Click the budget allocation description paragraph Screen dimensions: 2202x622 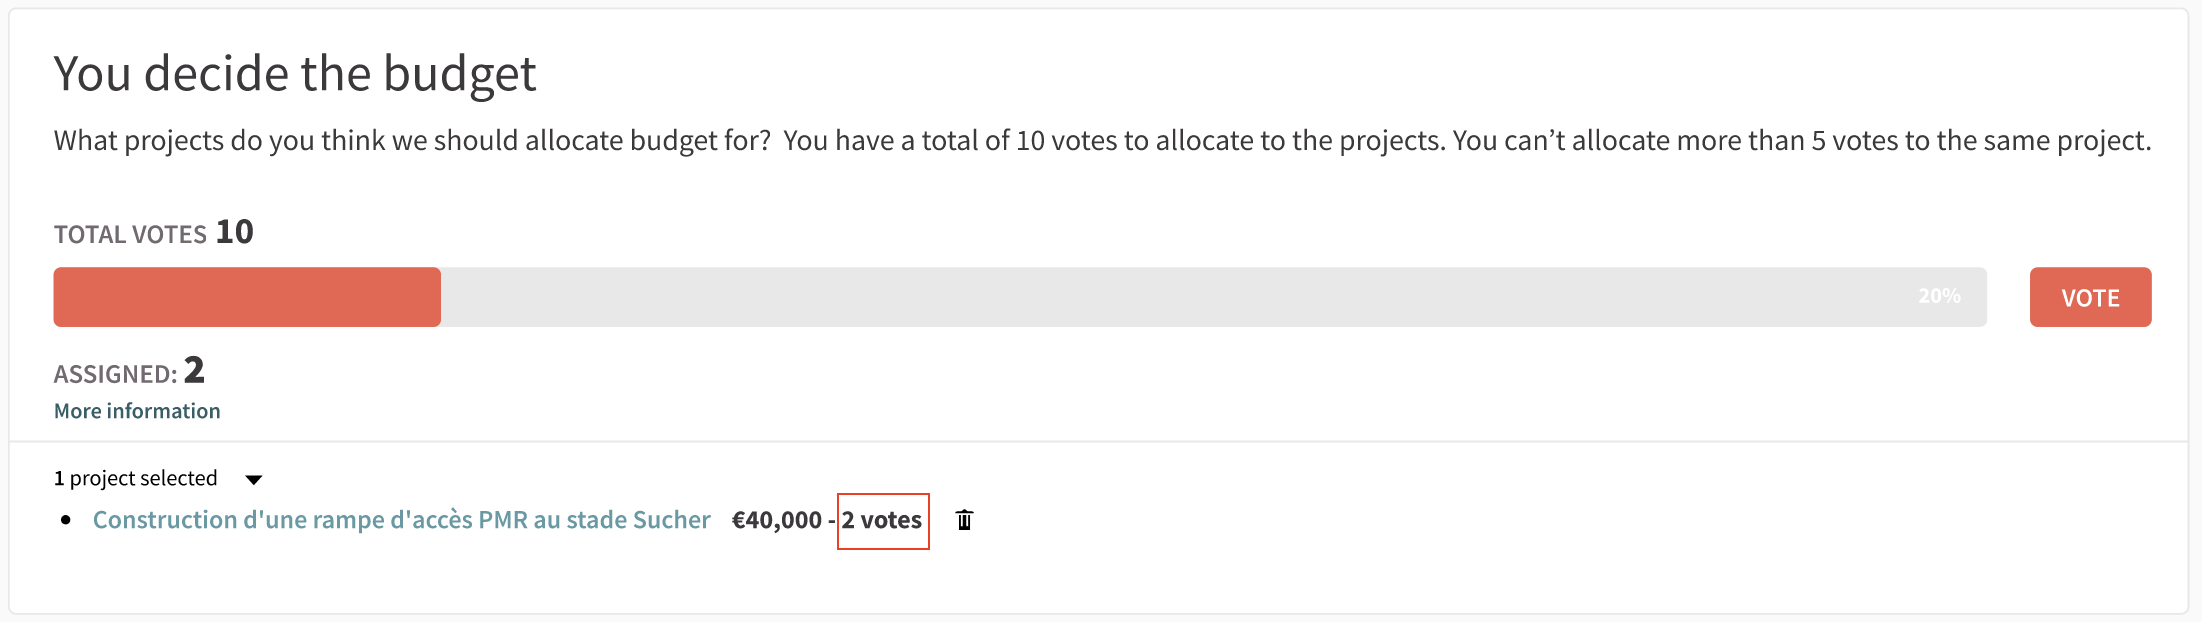(x=1102, y=141)
